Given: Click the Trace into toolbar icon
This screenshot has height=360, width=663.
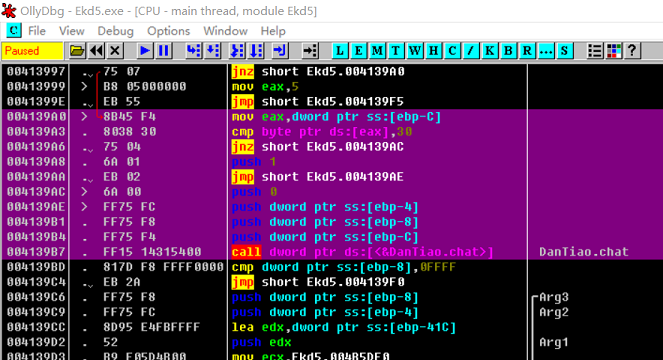Looking at the screenshot, I should [237, 51].
